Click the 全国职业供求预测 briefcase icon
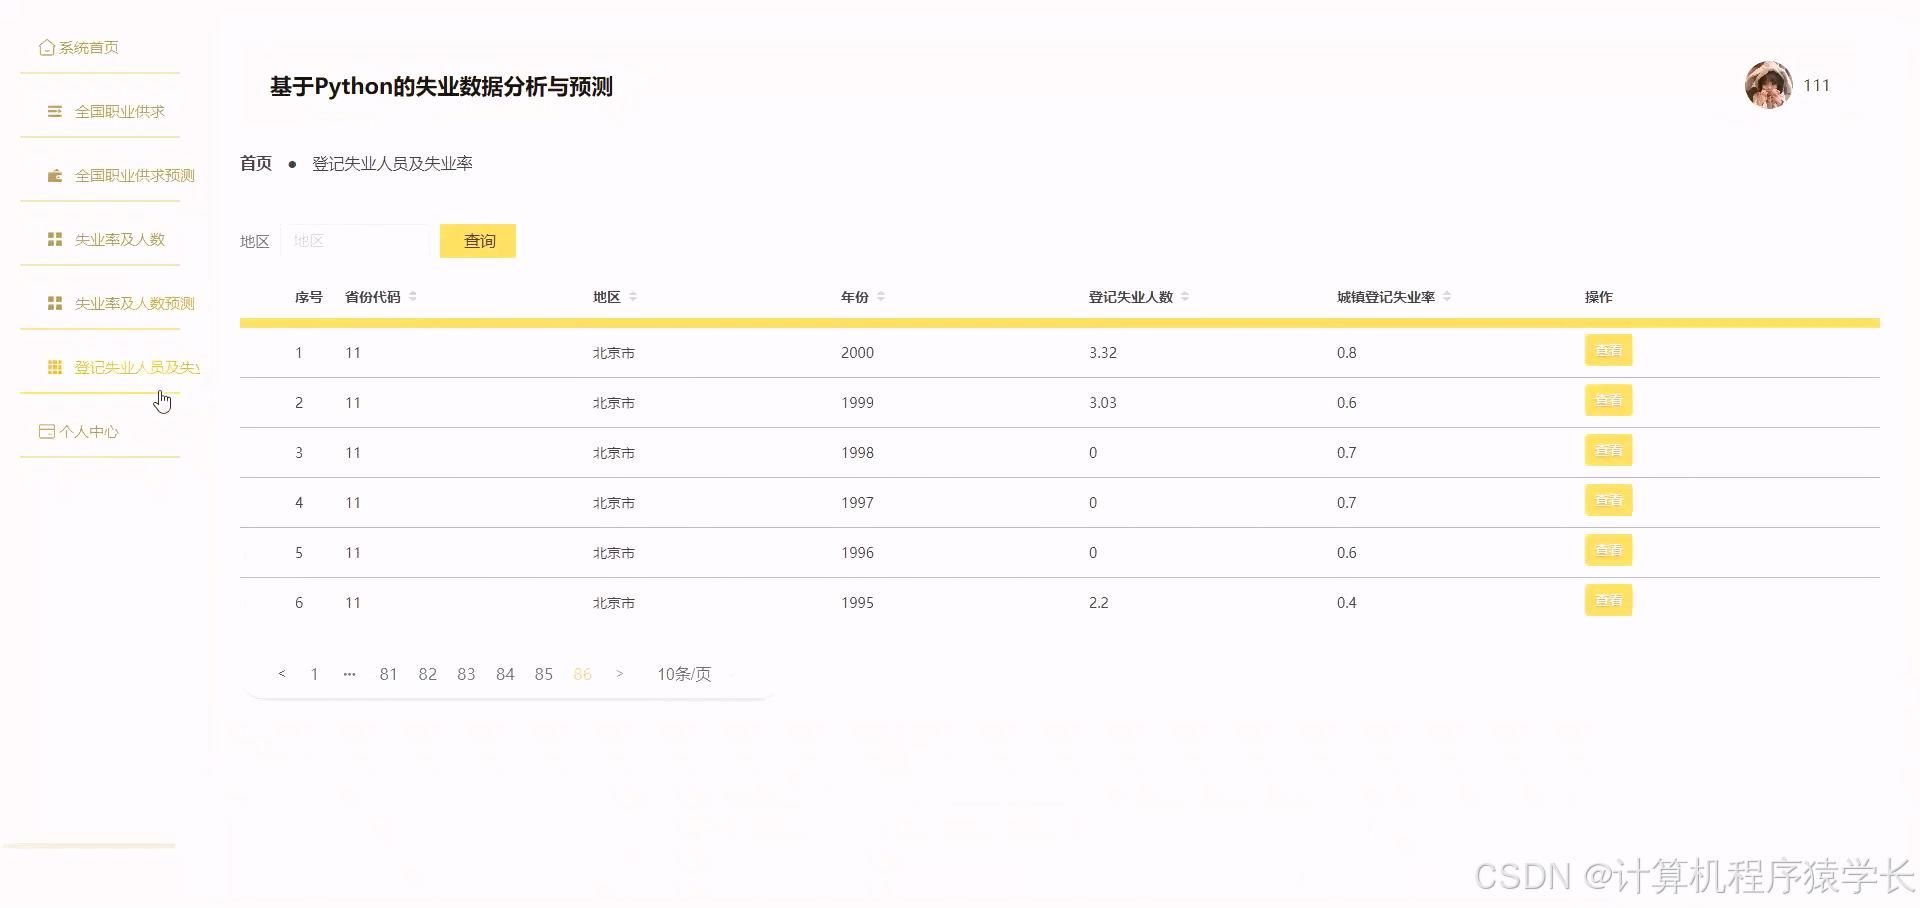The width and height of the screenshot is (1920, 908). (x=54, y=175)
